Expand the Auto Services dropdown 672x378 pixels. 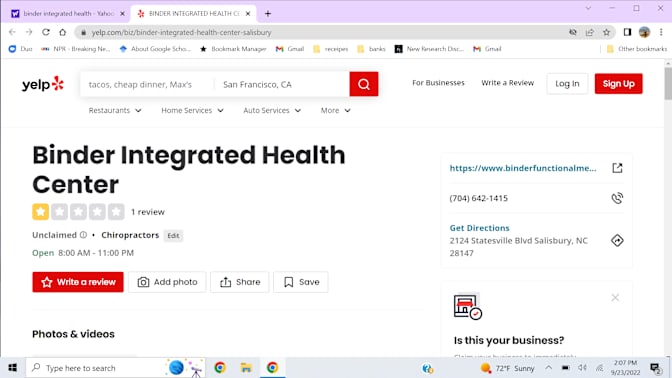(x=272, y=110)
